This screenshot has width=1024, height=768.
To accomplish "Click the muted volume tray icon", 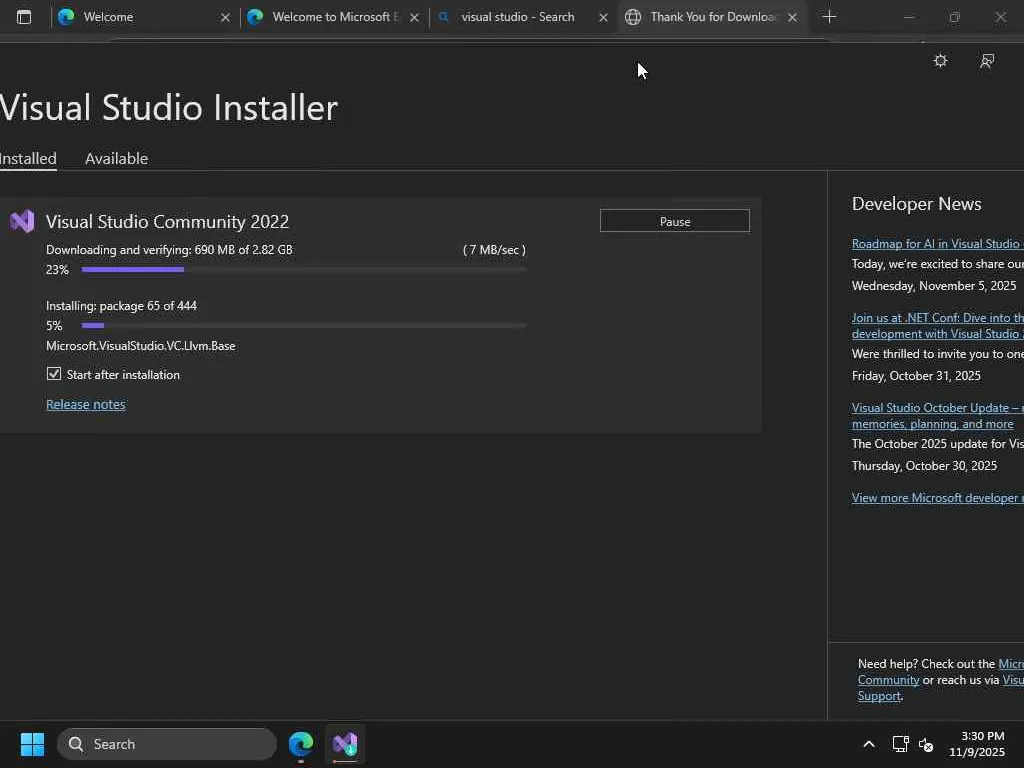I will pos(926,744).
